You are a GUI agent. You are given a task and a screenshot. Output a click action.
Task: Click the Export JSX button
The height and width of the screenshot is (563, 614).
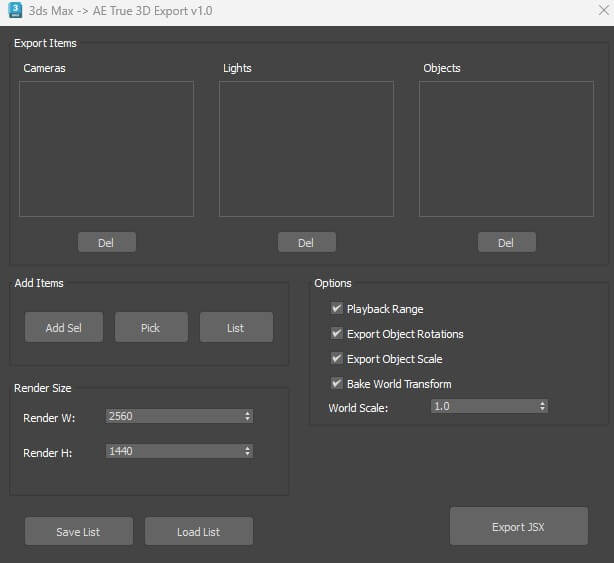coord(518,526)
